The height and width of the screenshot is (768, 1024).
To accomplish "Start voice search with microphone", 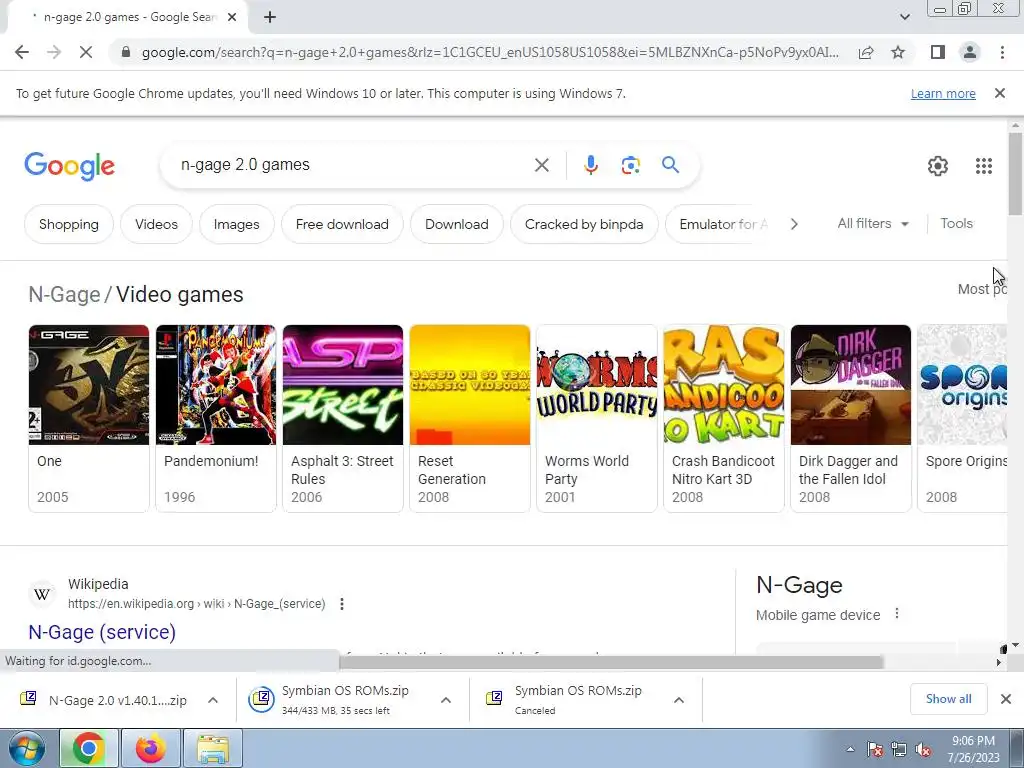I will (x=591, y=165).
